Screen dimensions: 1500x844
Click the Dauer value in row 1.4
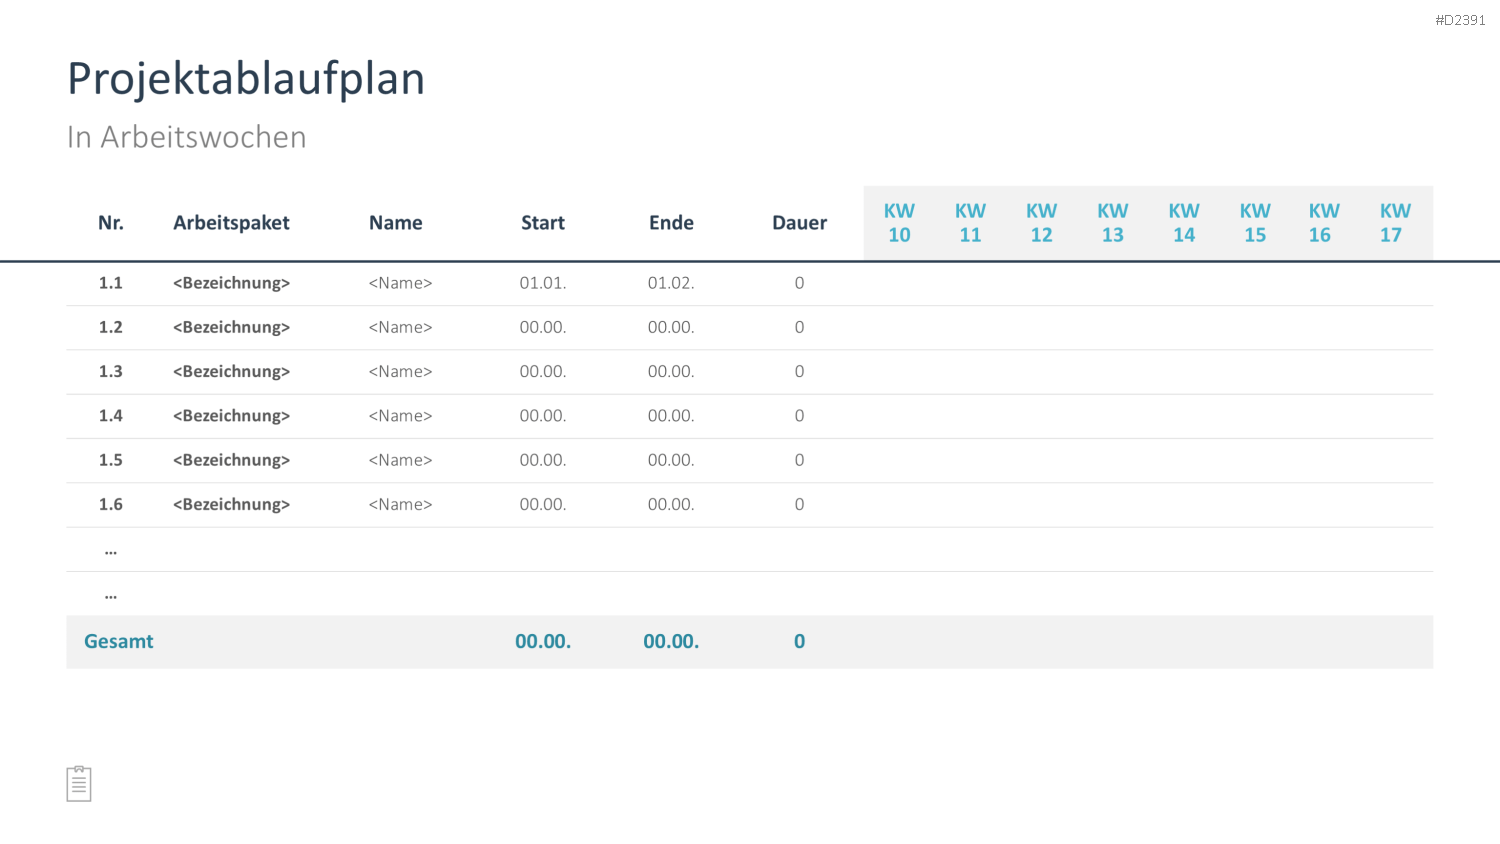[x=799, y=416]
